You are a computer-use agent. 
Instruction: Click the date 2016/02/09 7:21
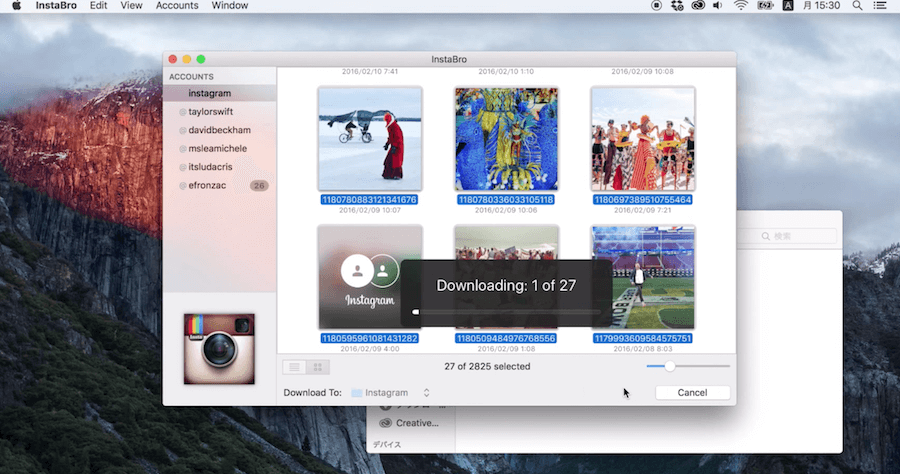coord(642,210)
